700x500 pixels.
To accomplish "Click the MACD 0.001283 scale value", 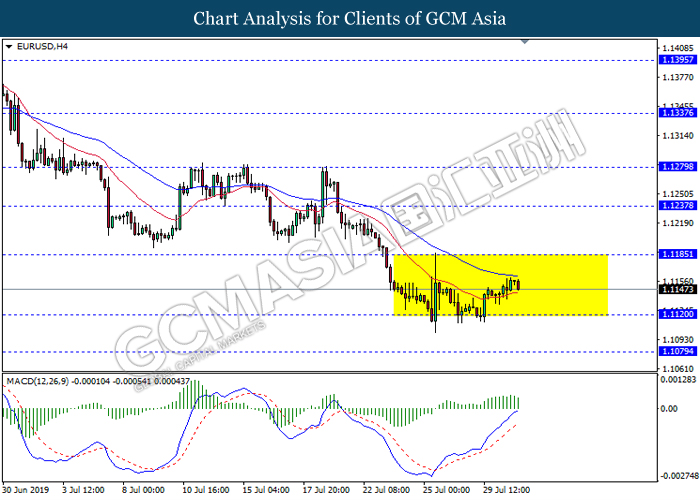I will (x=678, y=379).
